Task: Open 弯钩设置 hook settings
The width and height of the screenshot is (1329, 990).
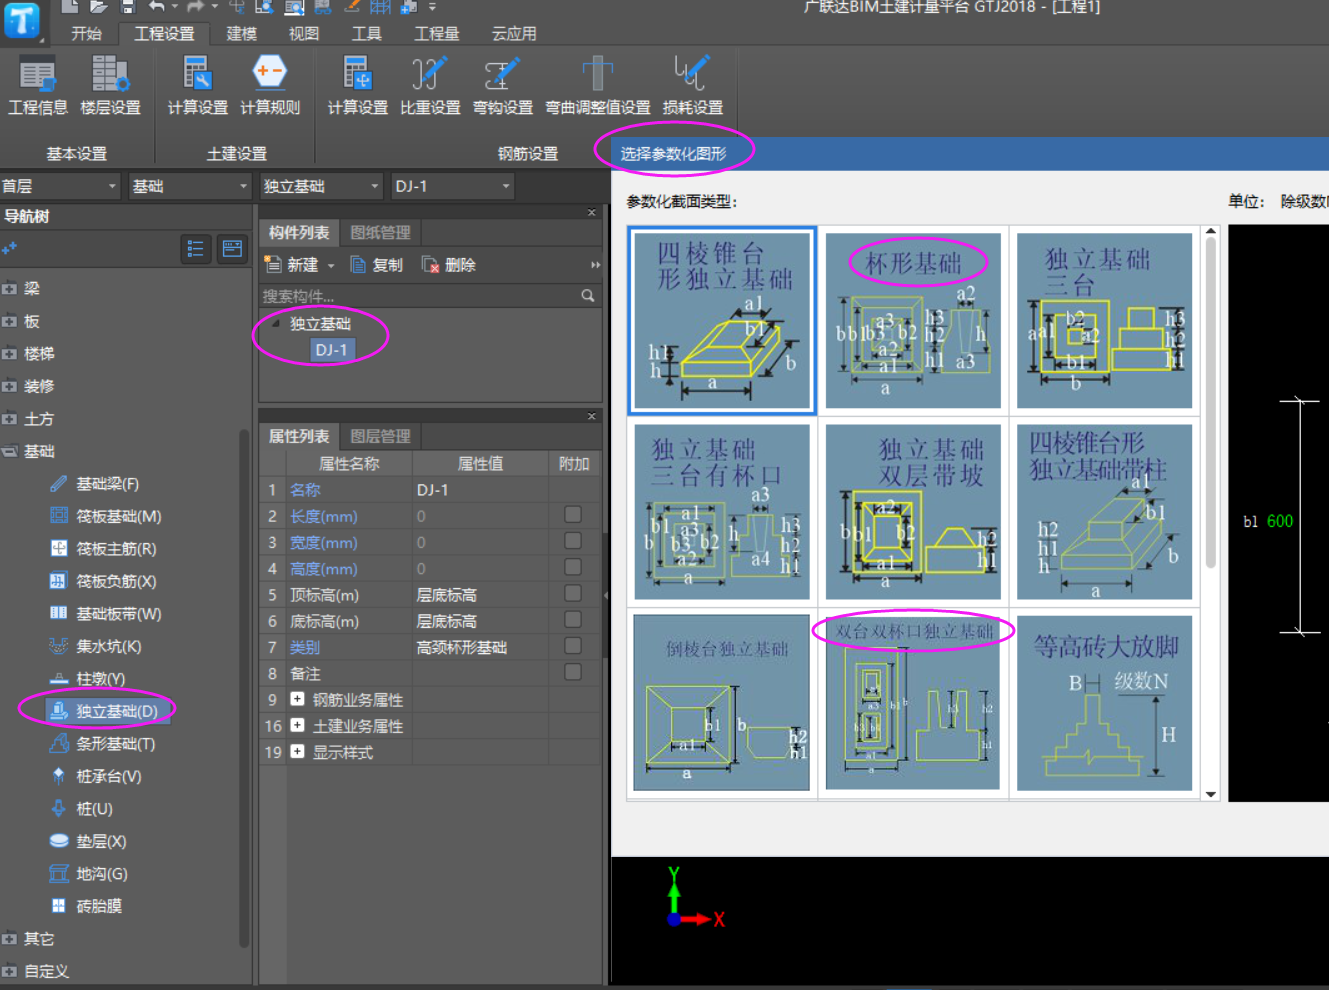Action: coord(503,86)
